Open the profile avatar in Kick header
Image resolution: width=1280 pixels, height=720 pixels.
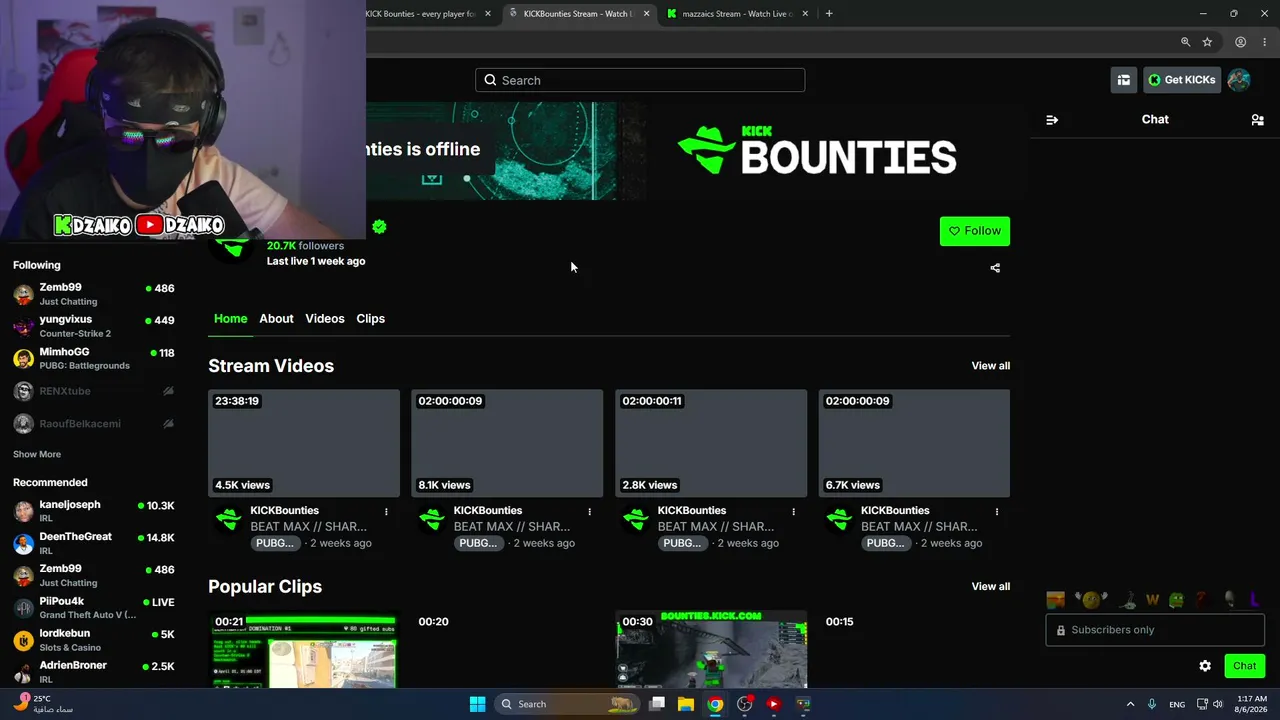click(1238, 80)
